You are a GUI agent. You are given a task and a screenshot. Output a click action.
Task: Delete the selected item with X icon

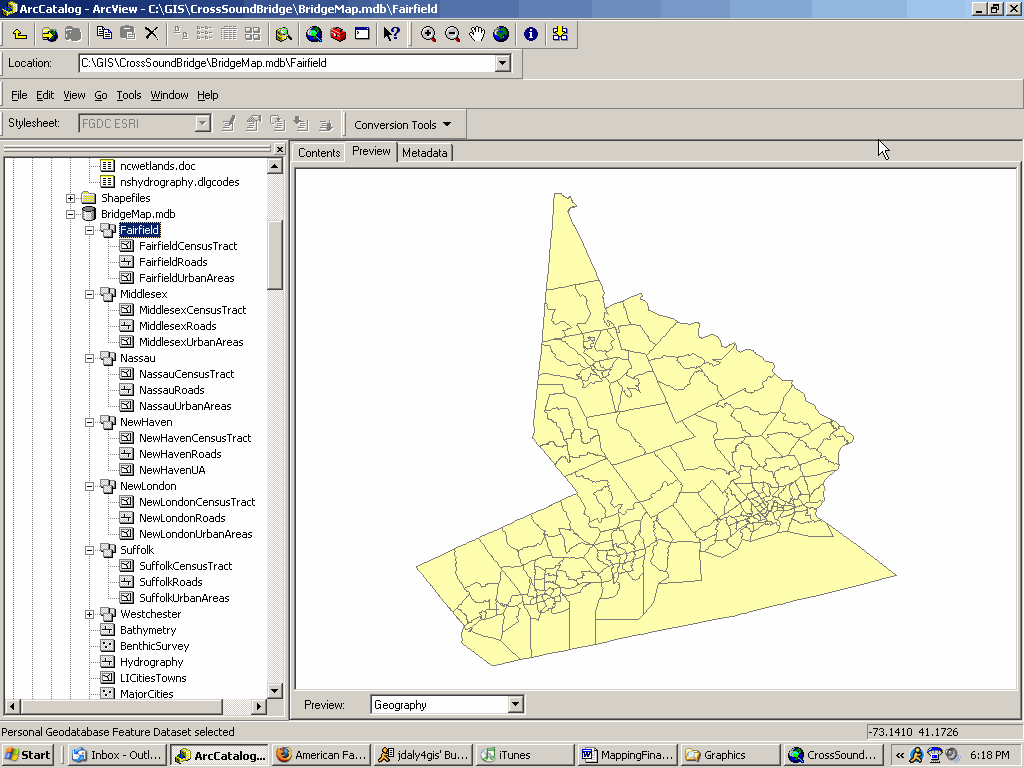(152, 34)
